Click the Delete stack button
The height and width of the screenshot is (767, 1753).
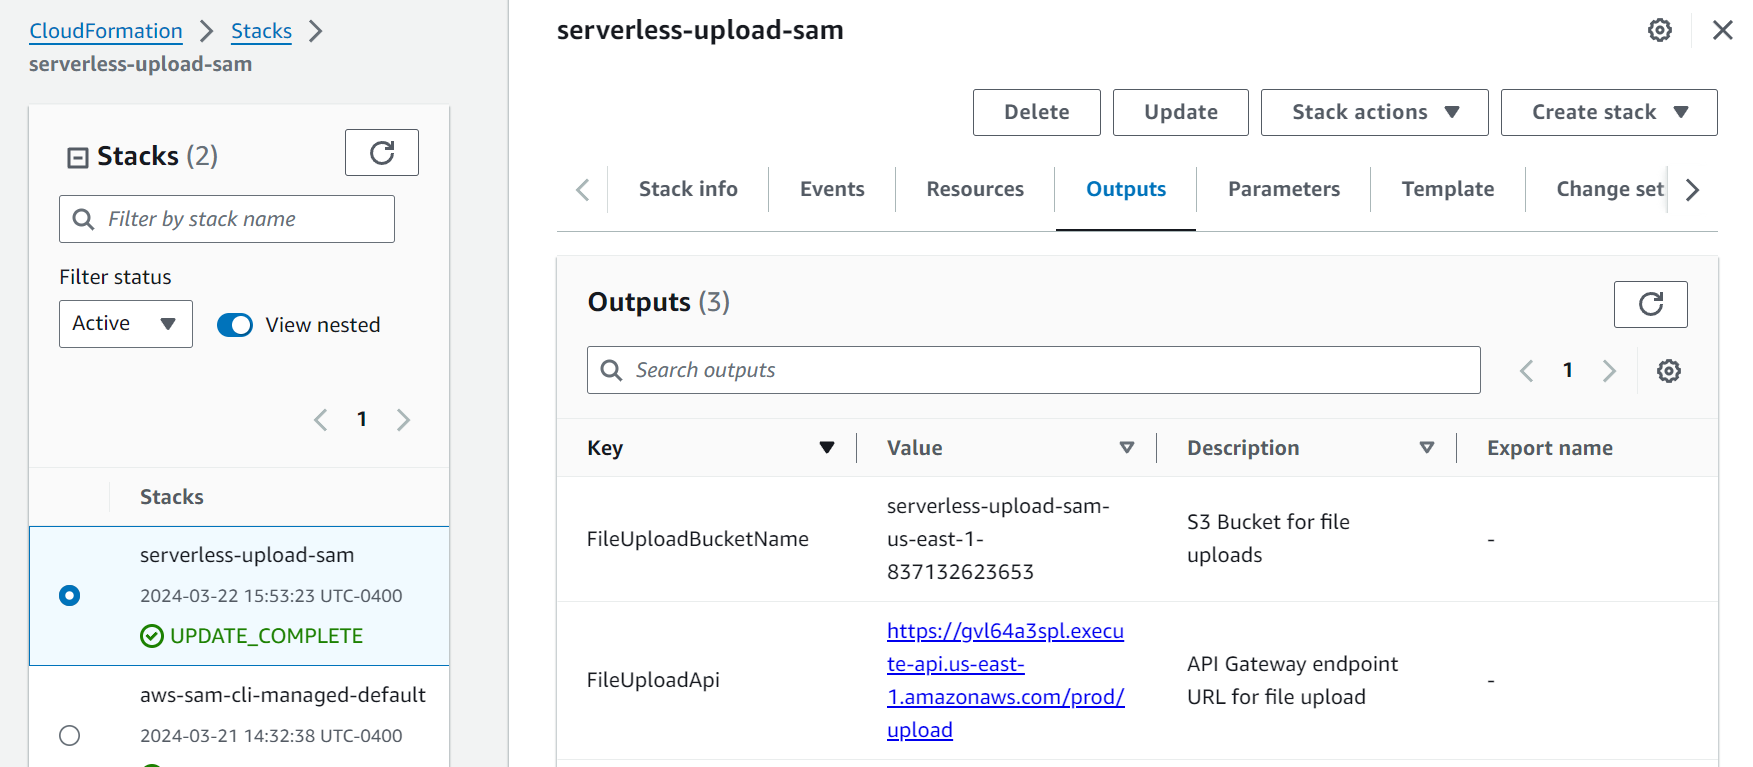coord(1037,112)
